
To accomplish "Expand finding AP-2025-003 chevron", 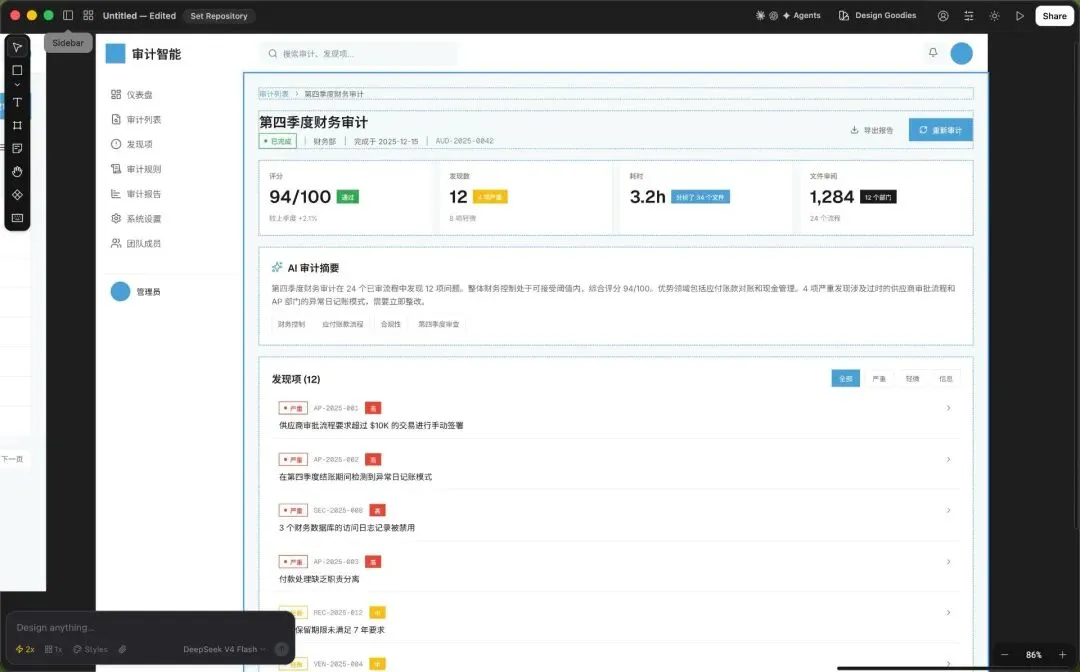I will pos(948,562).
